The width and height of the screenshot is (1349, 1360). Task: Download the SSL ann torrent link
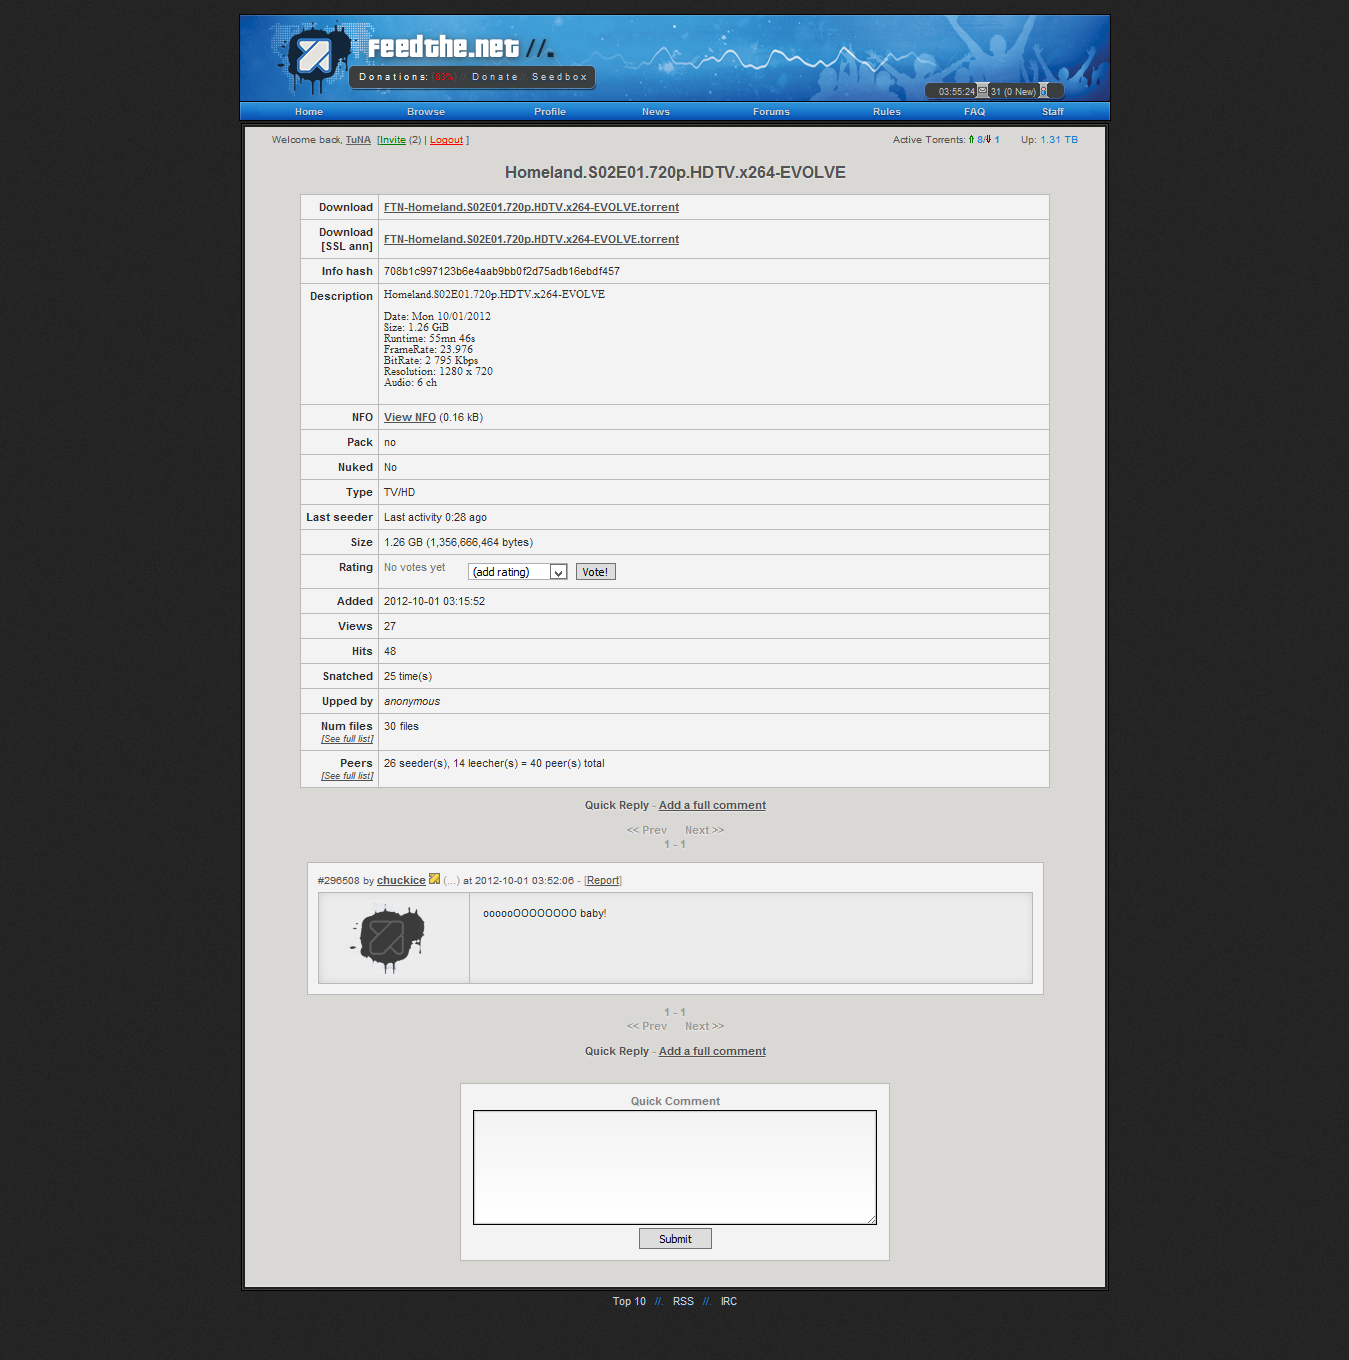pos(531,239)
